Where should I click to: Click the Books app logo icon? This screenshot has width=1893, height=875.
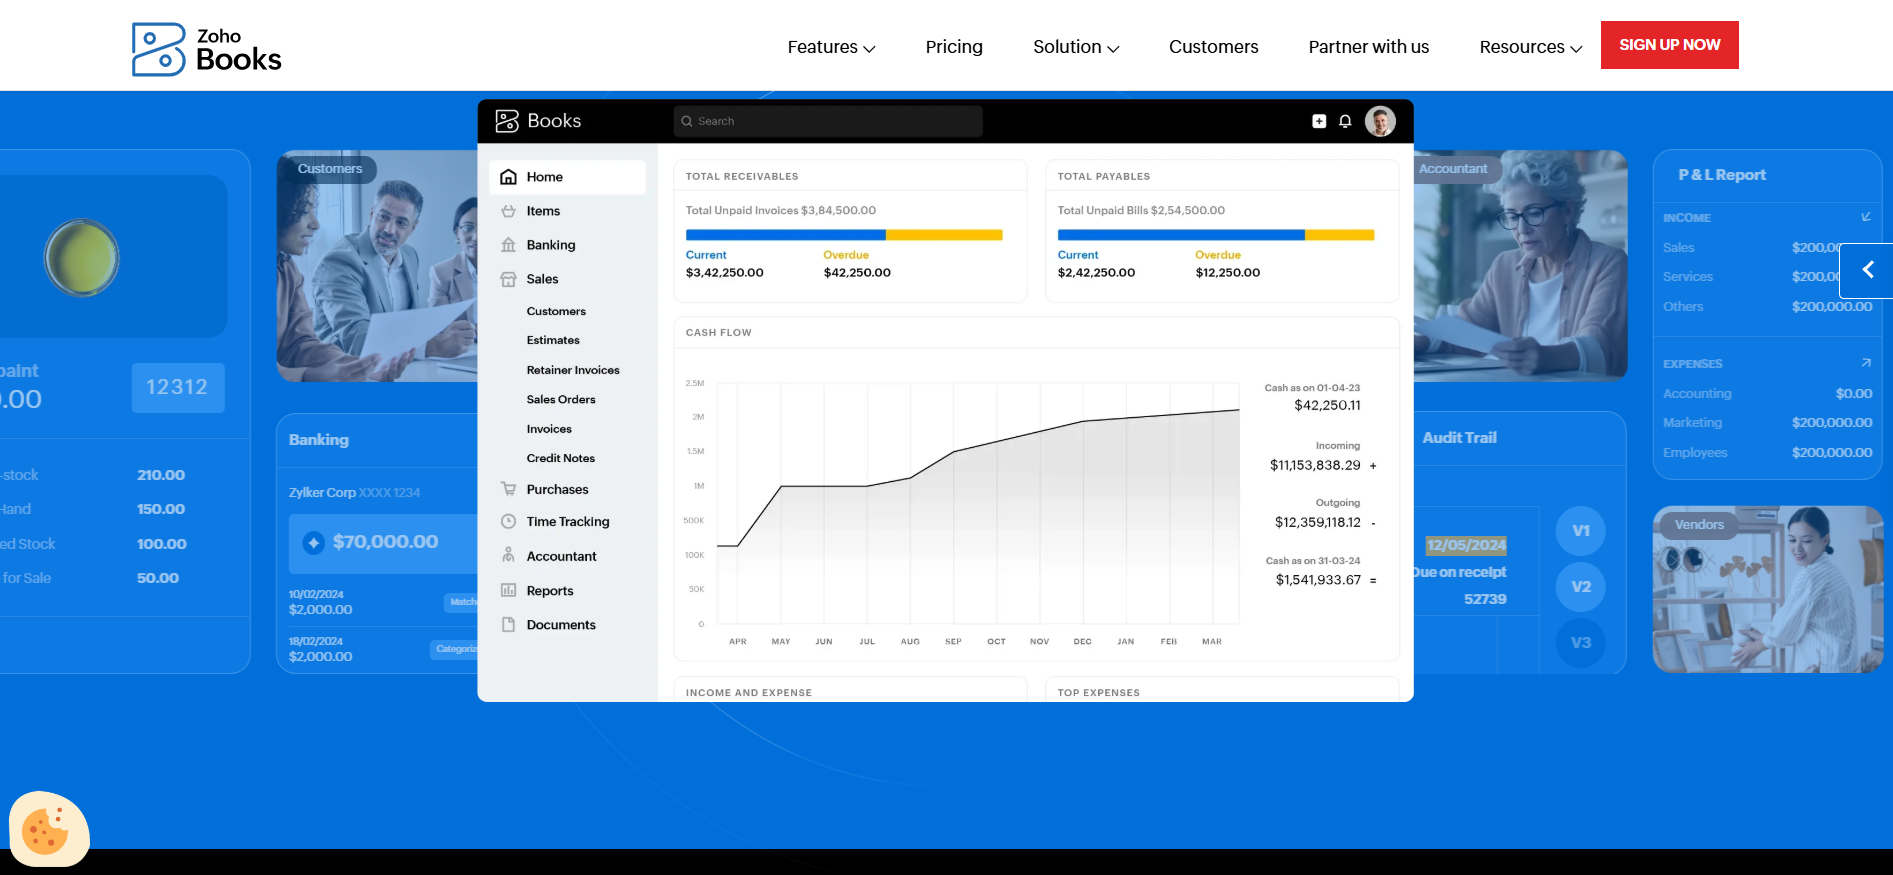(x=507, y=121)
